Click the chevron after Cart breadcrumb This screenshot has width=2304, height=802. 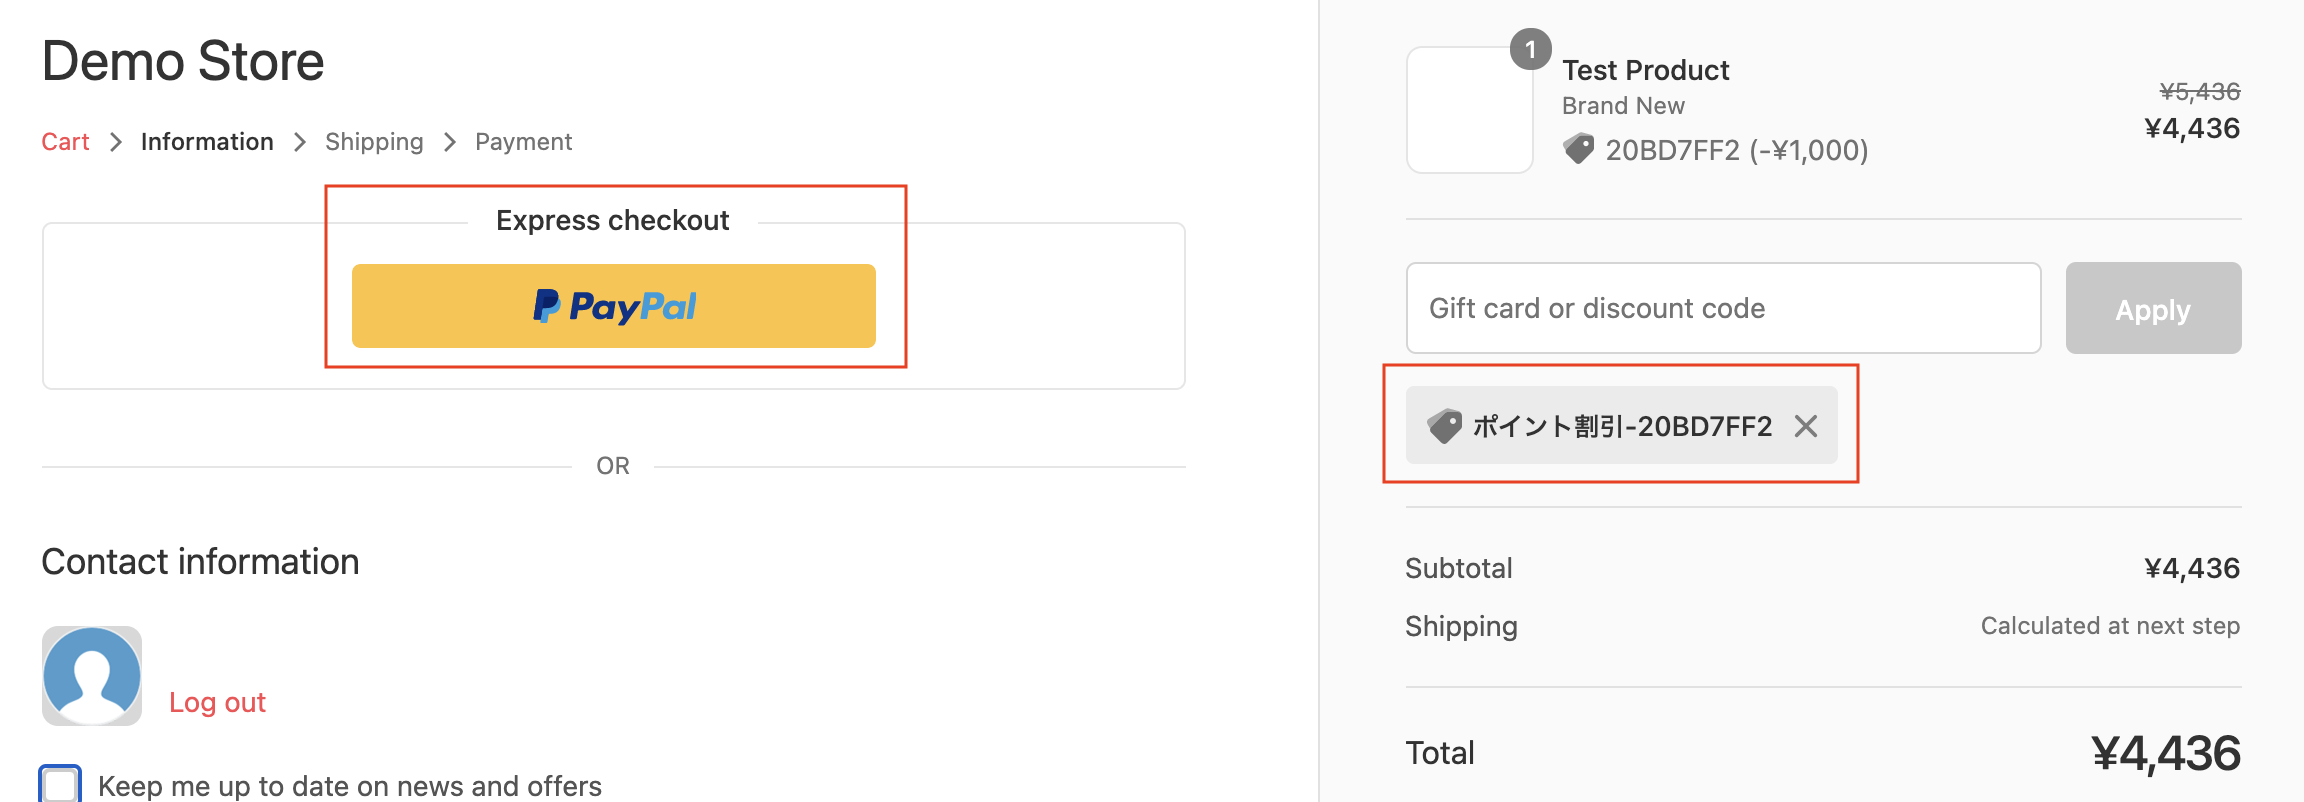click(116, 142)
